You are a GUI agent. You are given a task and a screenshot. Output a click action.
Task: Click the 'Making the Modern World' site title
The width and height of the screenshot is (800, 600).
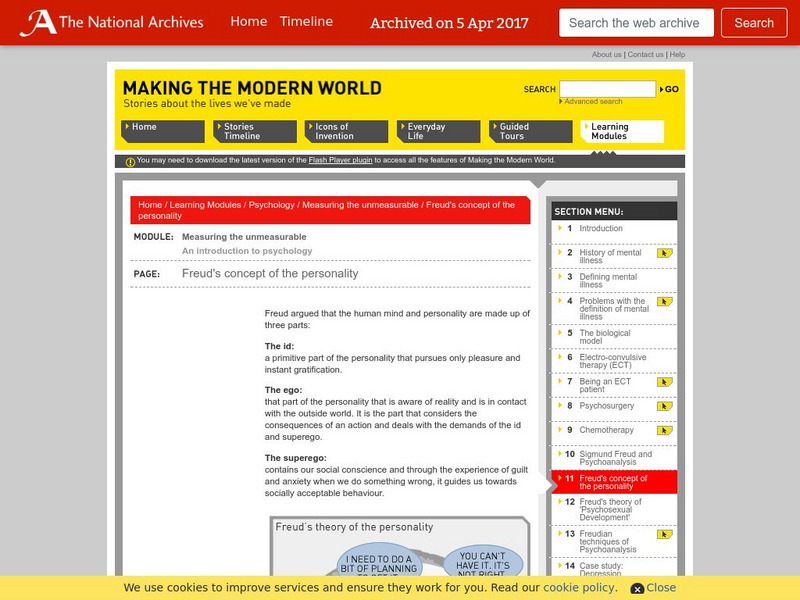point(252,88)
